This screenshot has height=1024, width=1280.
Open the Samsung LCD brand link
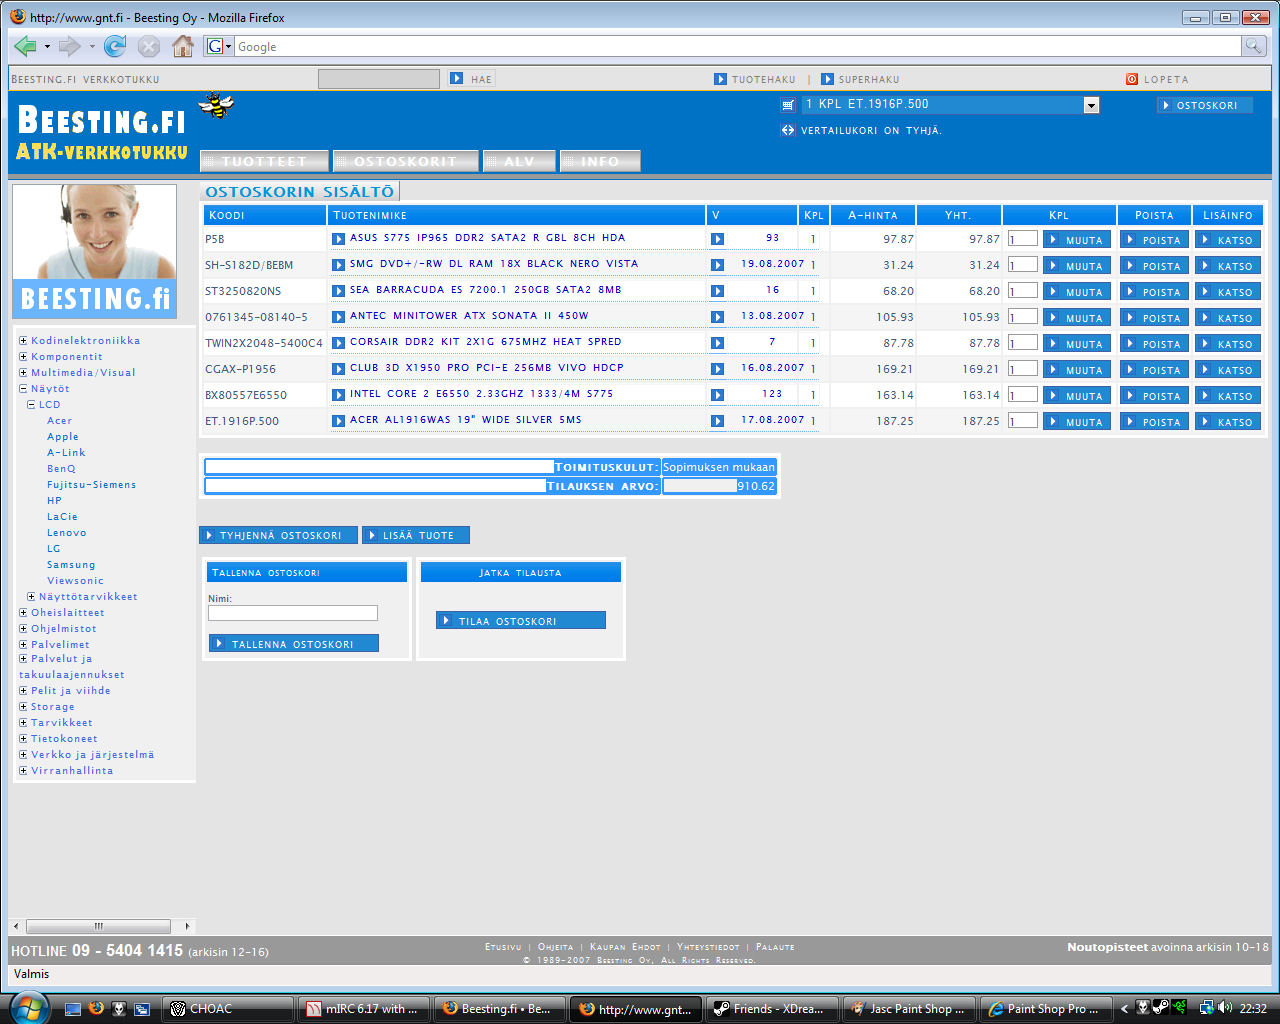coord(71,565)
